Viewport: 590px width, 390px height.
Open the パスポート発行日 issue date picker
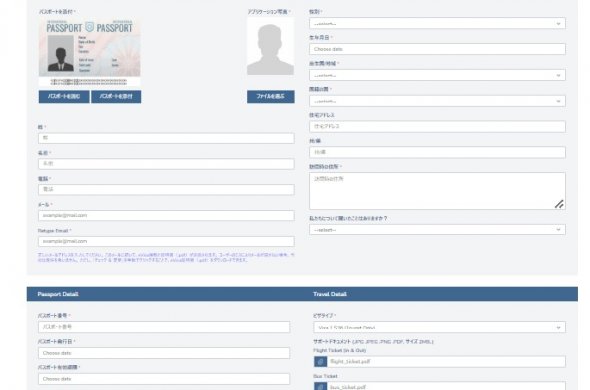[x=164, y=353]
